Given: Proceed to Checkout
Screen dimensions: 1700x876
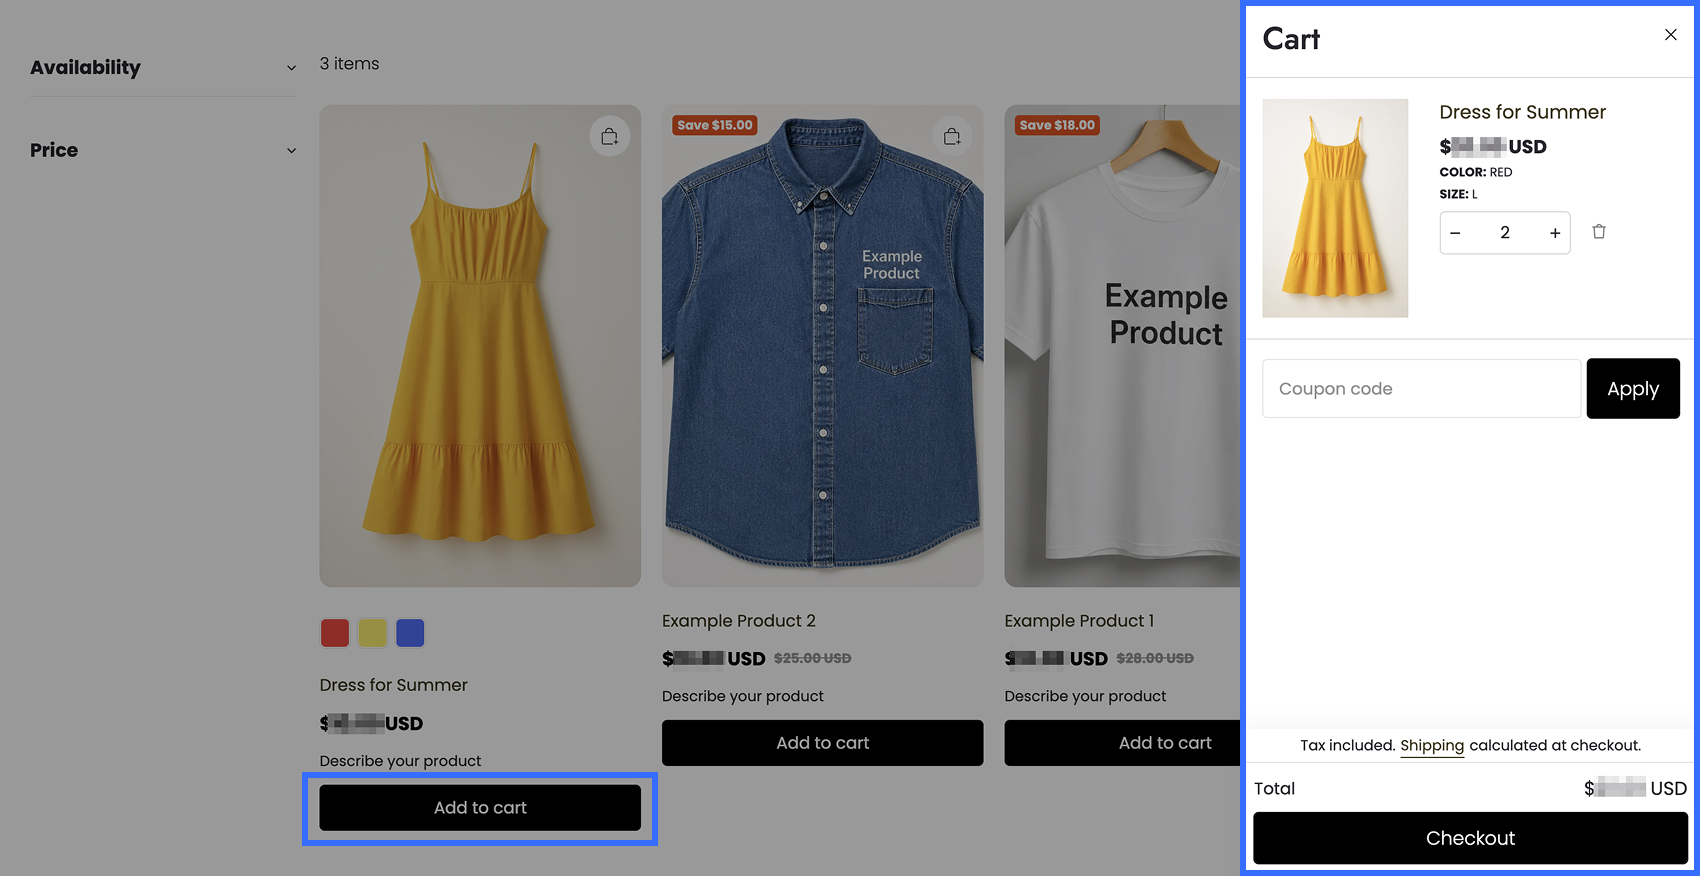Looking at the screenshot, I should 1470,838.
